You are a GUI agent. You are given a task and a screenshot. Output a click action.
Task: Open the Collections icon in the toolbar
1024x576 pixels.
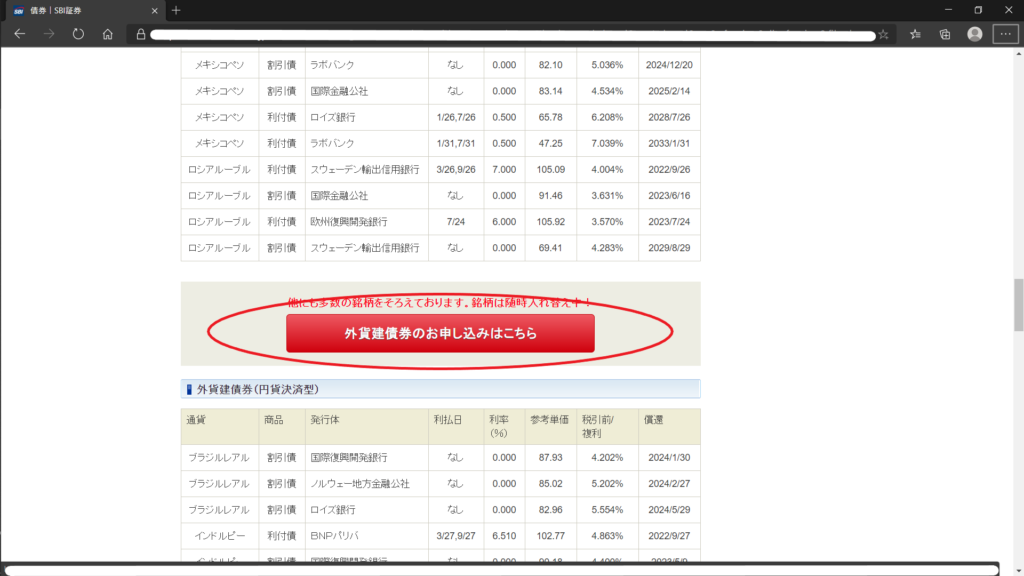945,34
